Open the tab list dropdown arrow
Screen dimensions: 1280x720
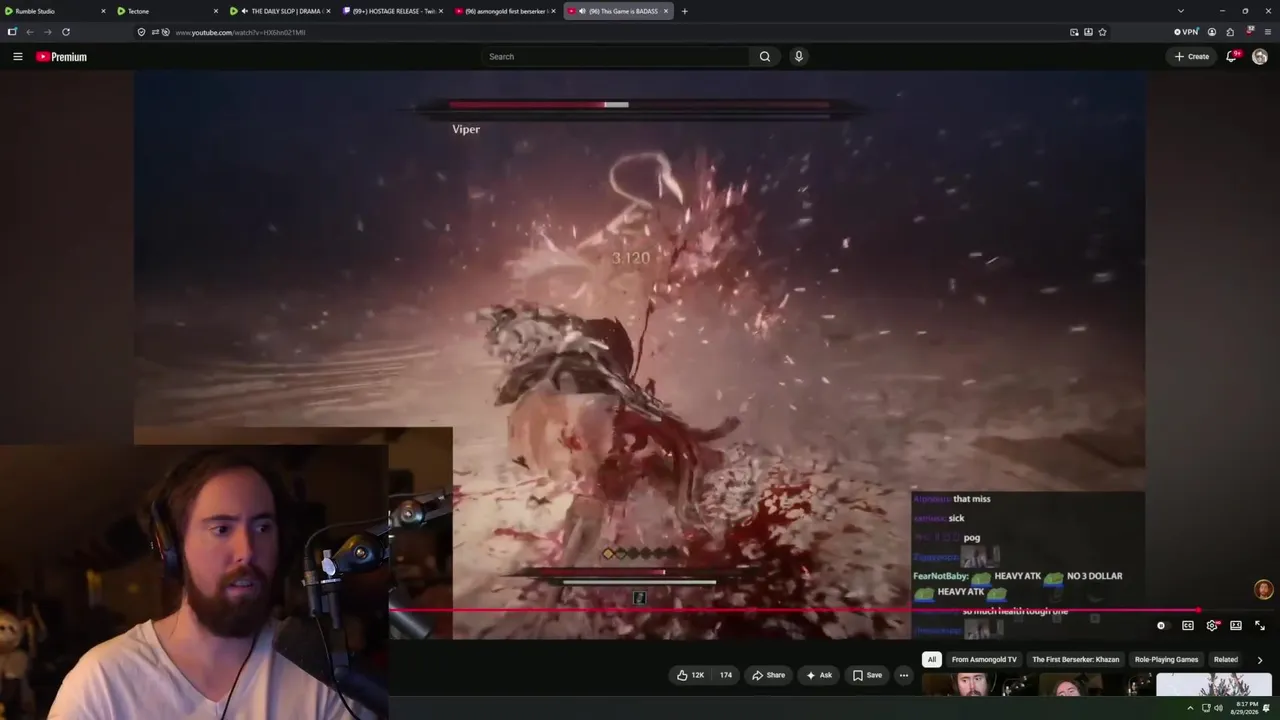point(1180,11)
